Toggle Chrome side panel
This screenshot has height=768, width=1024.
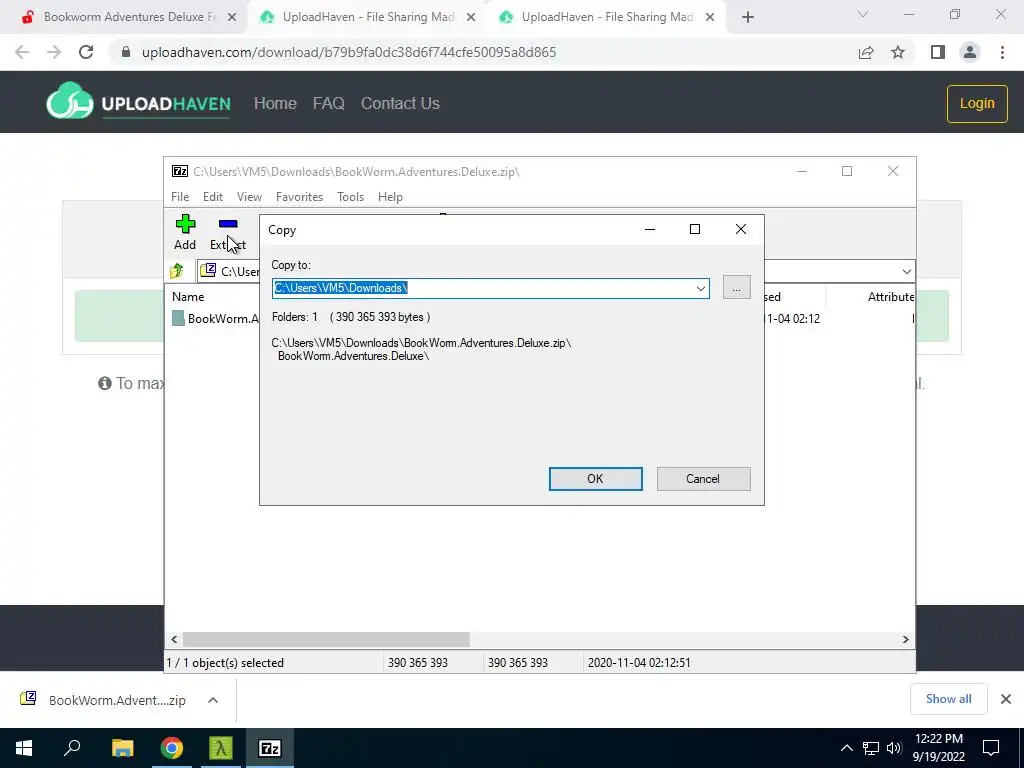[937, 52]
